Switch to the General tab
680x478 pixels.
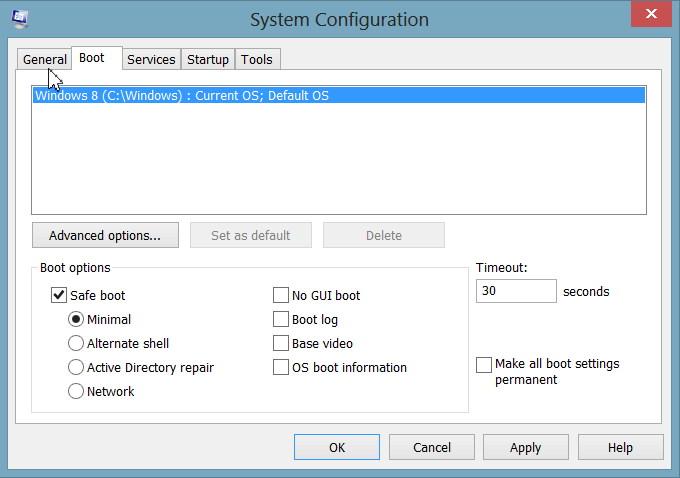click(44, 60)
